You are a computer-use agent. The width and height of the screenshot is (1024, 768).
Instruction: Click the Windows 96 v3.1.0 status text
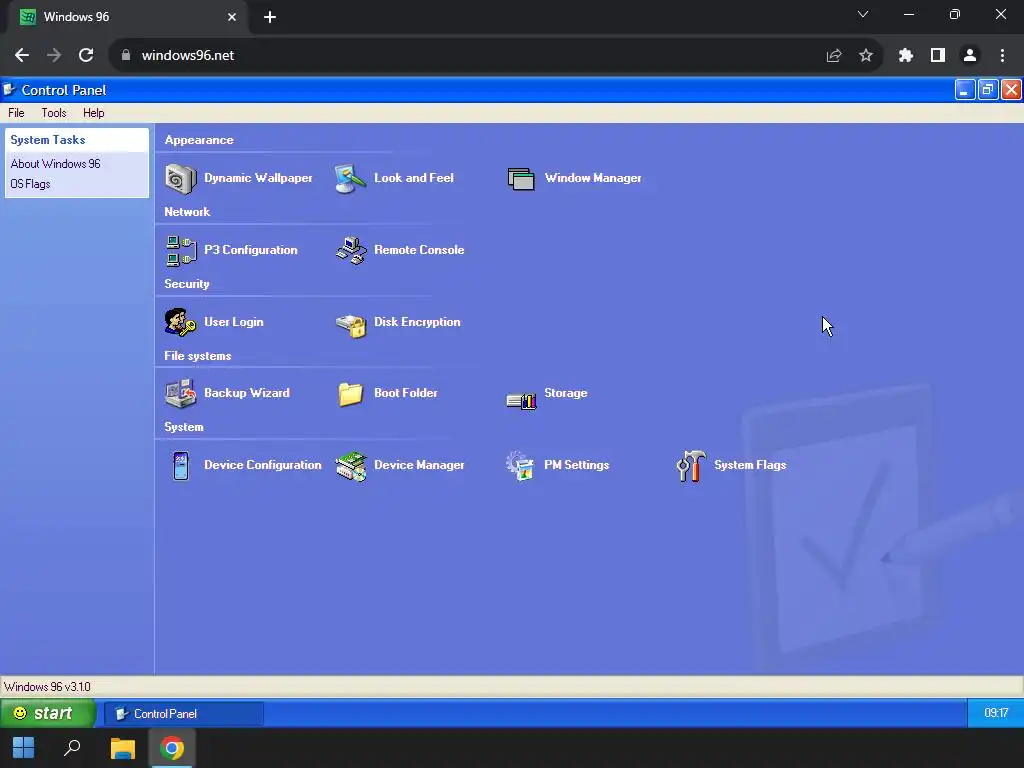(x=47, y=686)
